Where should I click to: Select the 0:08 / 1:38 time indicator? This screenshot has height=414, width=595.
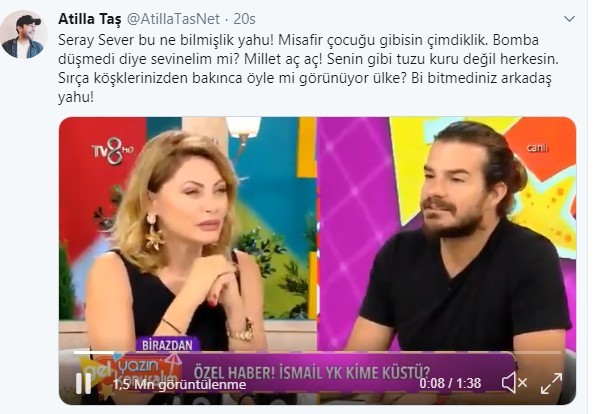[450, 383]
